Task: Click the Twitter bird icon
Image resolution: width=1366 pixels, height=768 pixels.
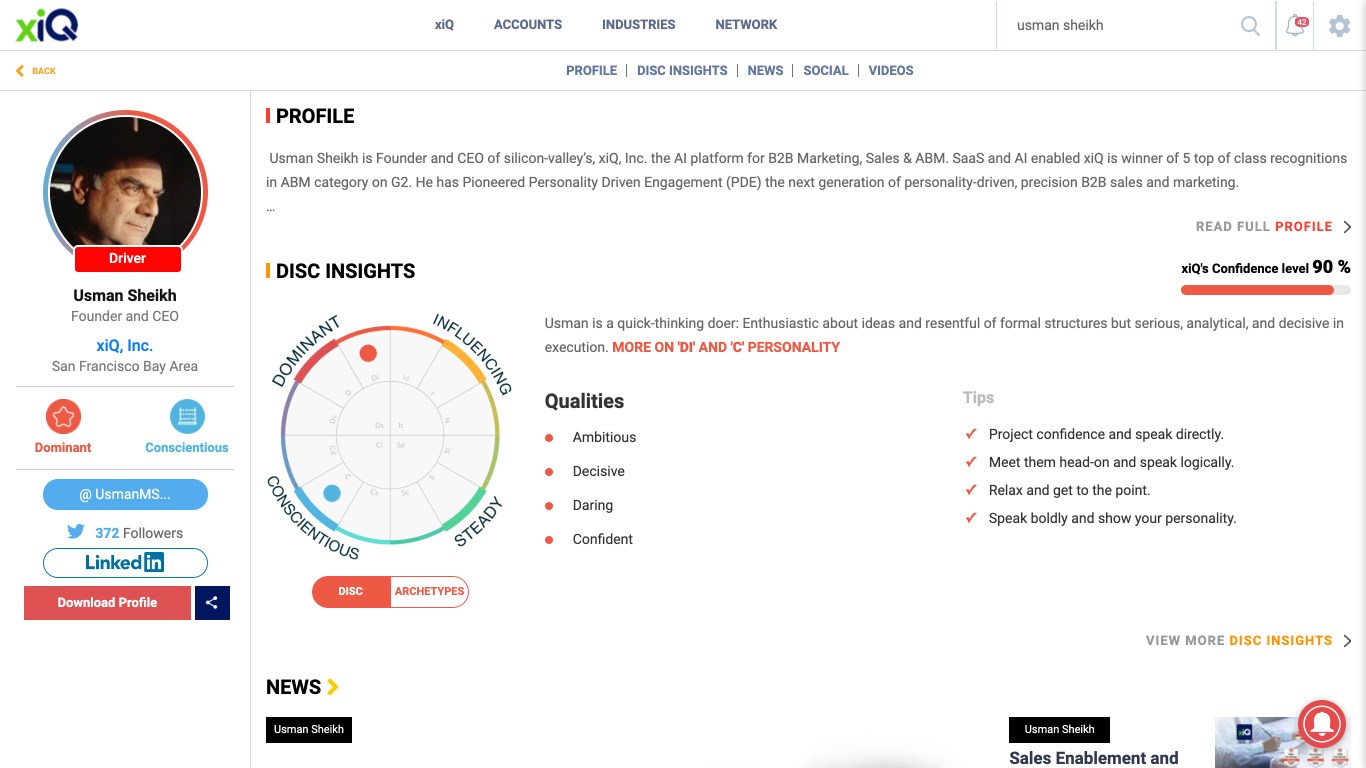Action: point(76,532)
